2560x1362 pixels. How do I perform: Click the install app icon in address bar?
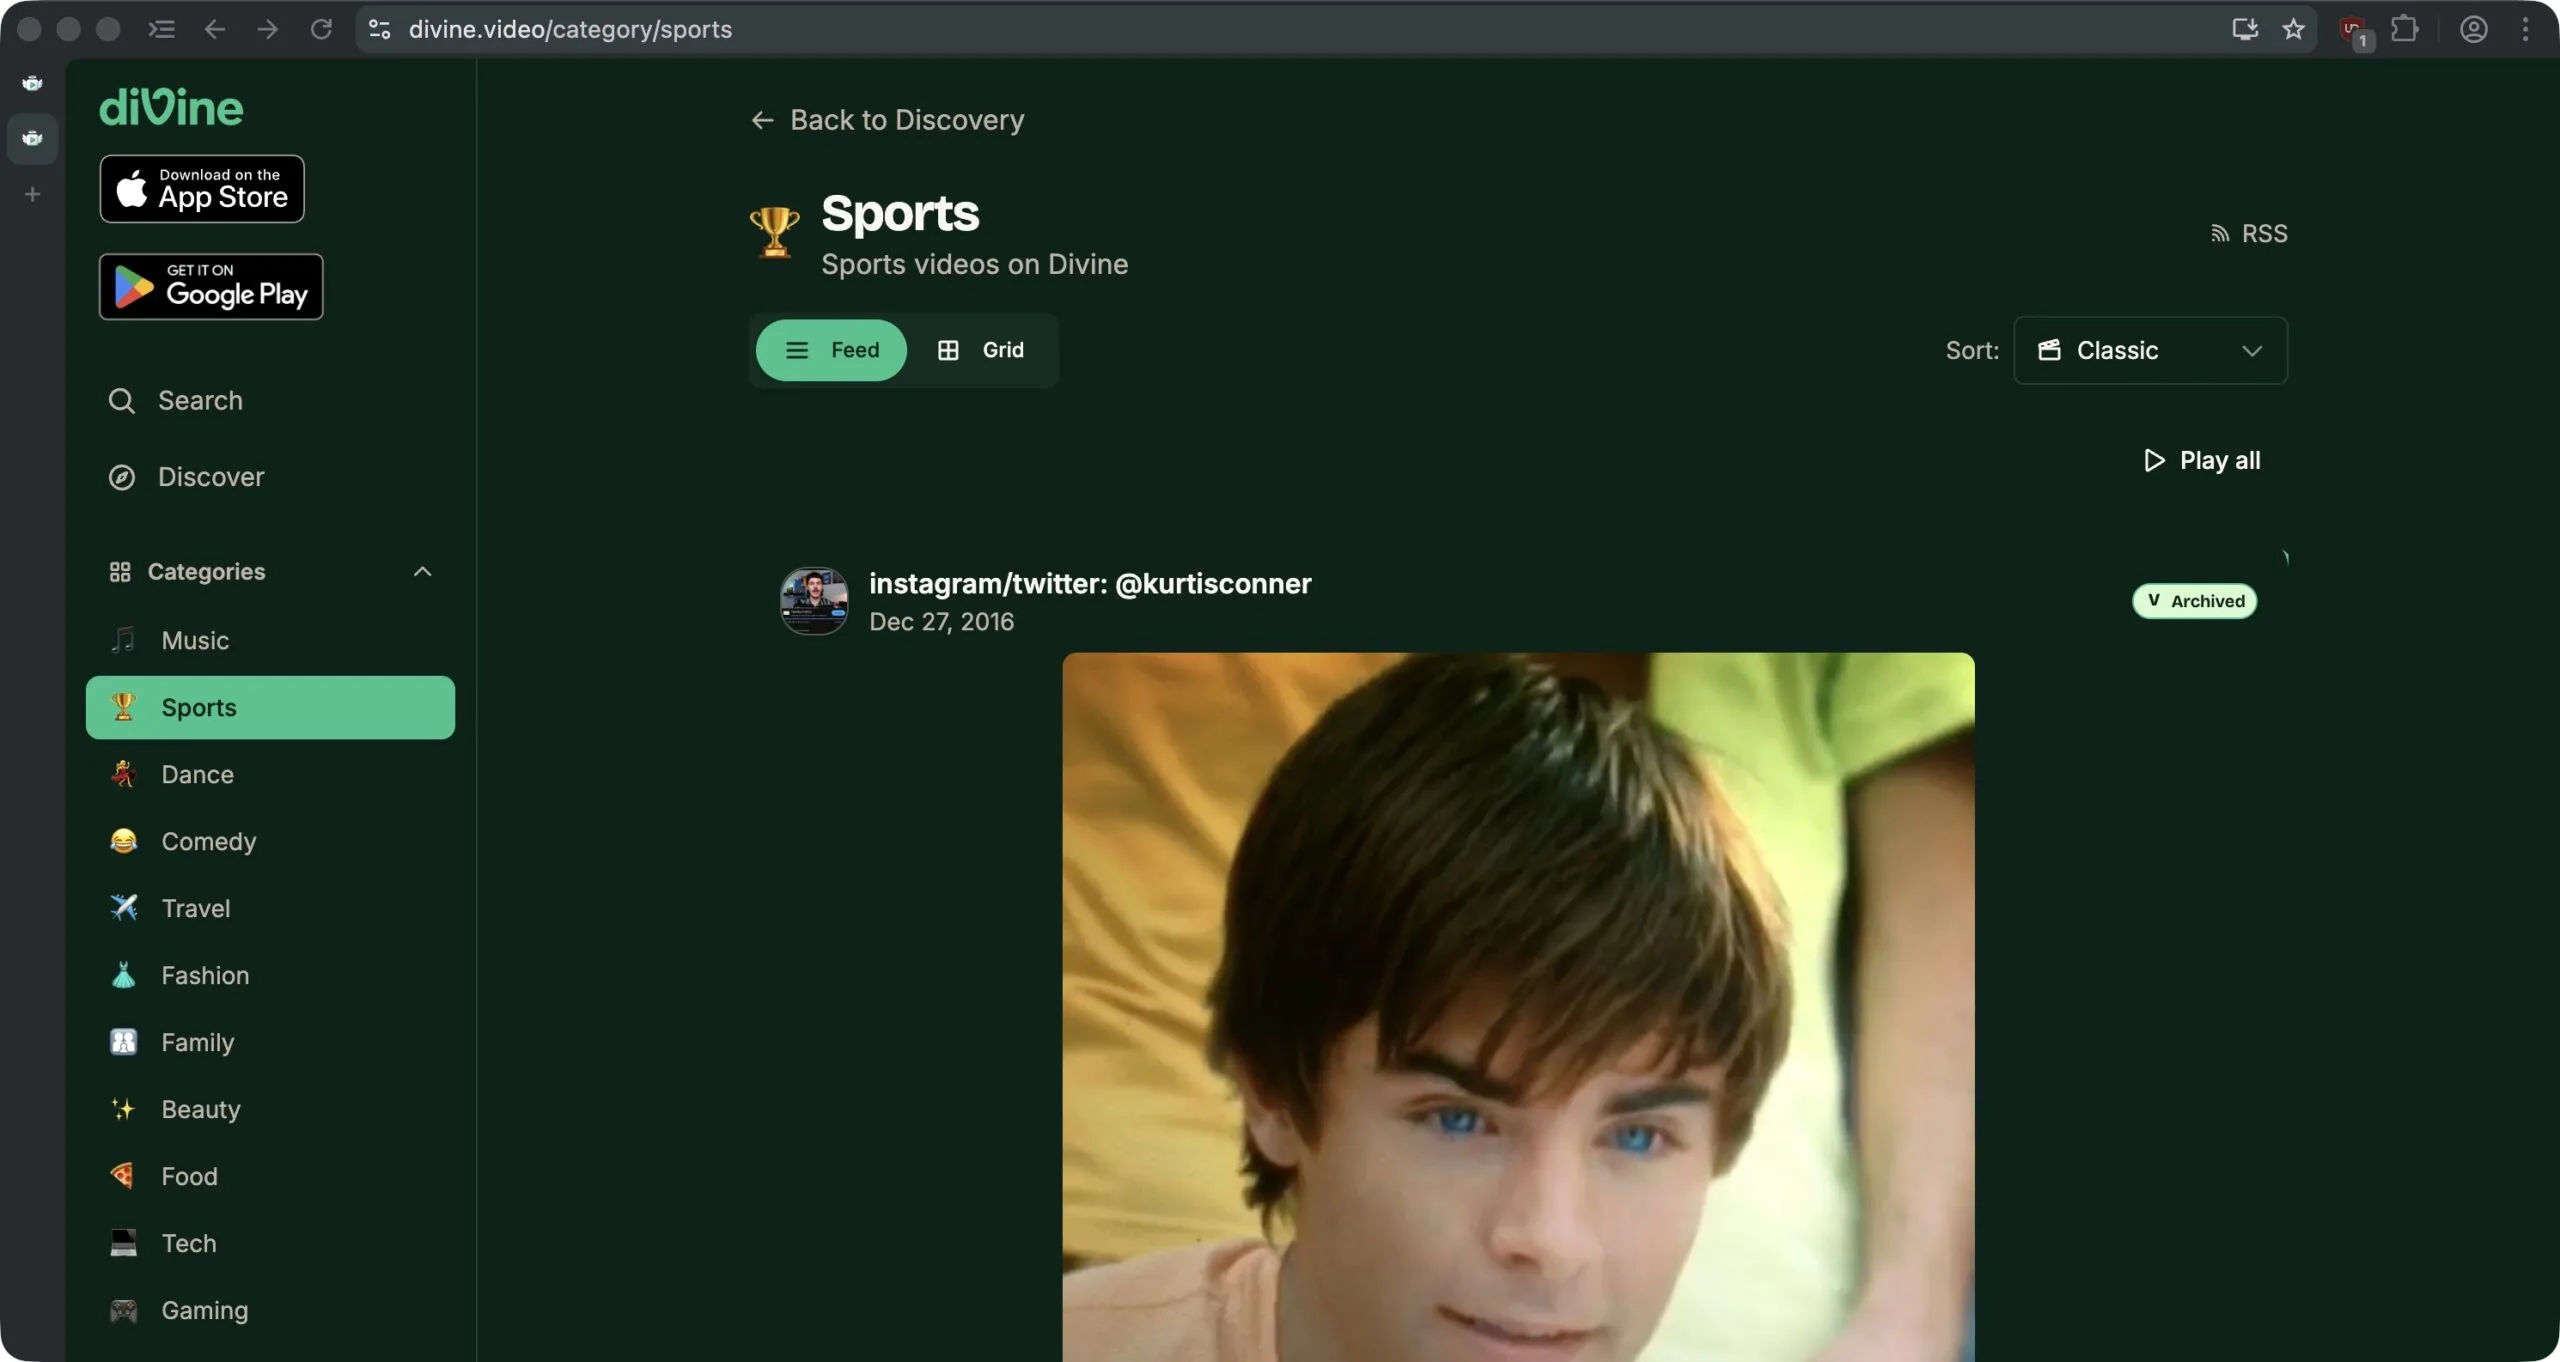(2245, 29)
